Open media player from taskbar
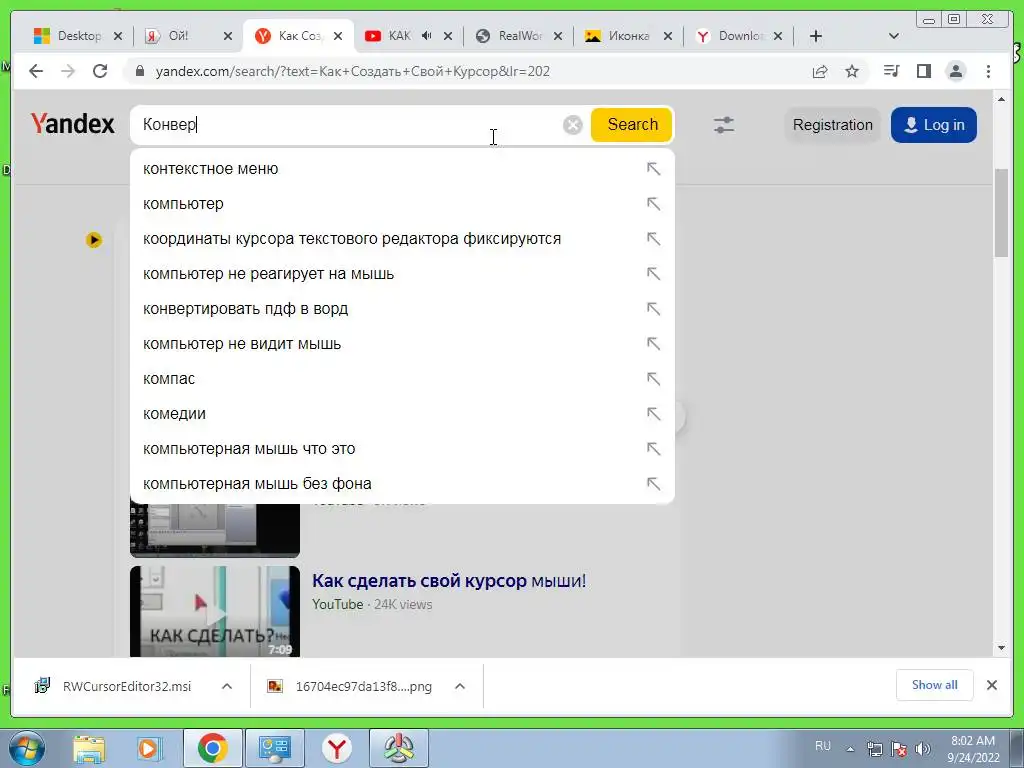Screen dimensions: 1024x768 click(148, 748)
